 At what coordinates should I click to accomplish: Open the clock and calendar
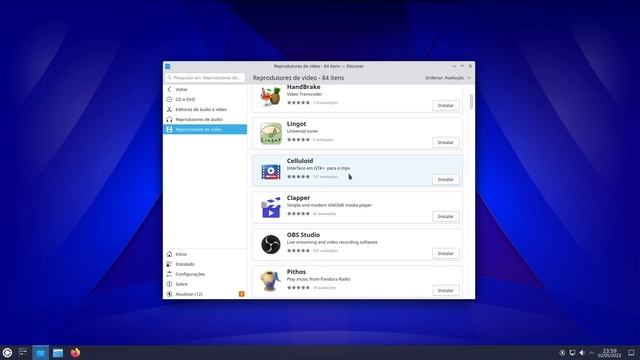609,353
